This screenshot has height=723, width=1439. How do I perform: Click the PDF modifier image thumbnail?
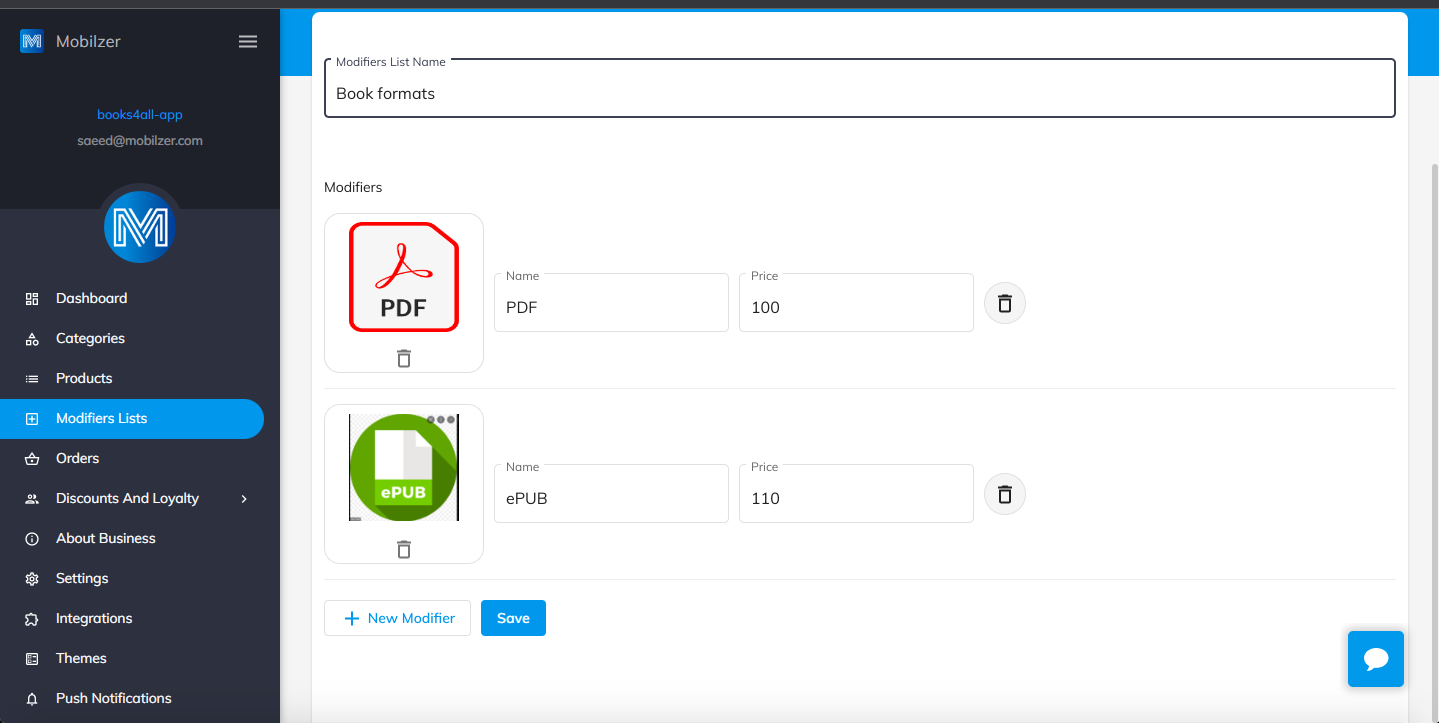click(x=404, y=277)
